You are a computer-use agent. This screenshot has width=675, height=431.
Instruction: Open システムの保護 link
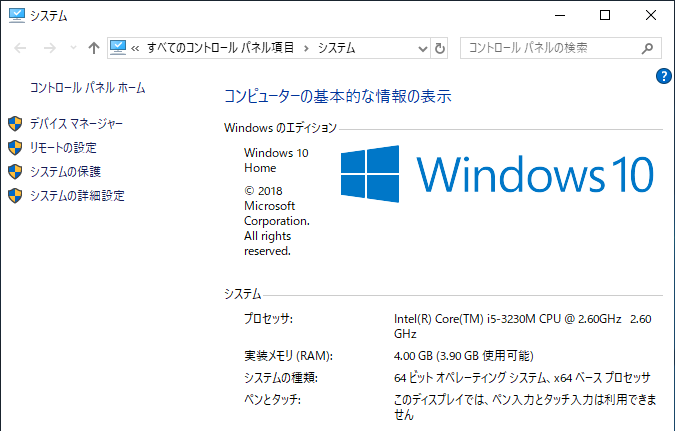(65, 172)
